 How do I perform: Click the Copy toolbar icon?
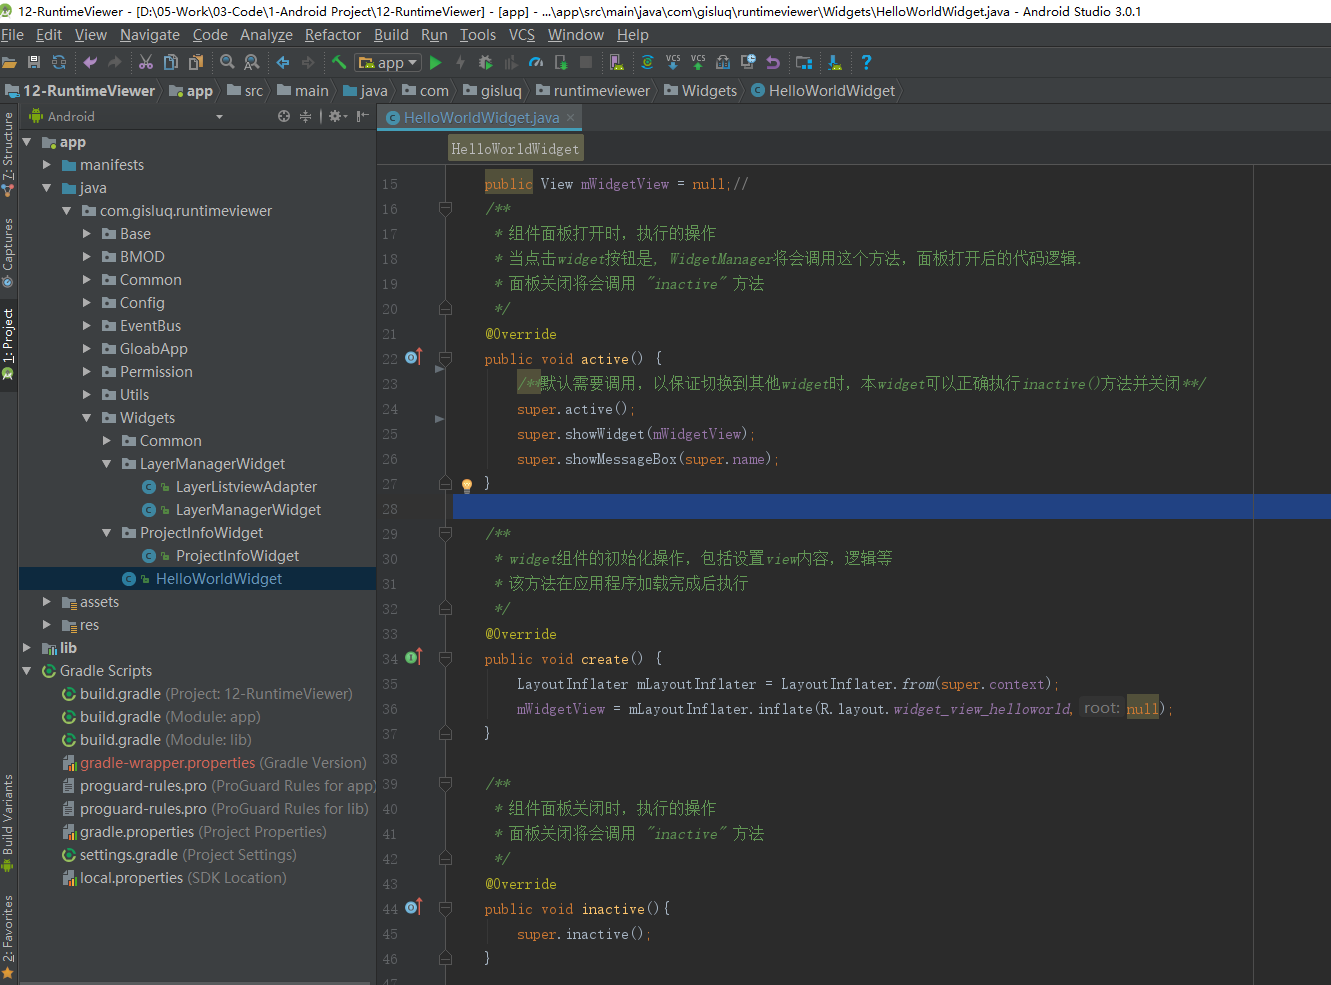pyautogui.click(x=171, y=62)
